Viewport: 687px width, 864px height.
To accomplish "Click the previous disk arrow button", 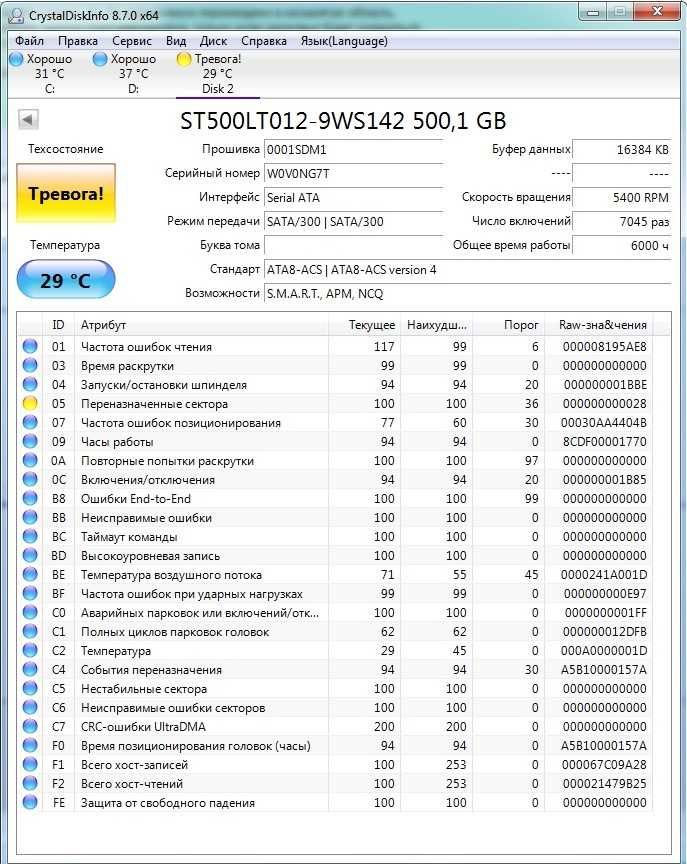I will (x=28, y=119).
